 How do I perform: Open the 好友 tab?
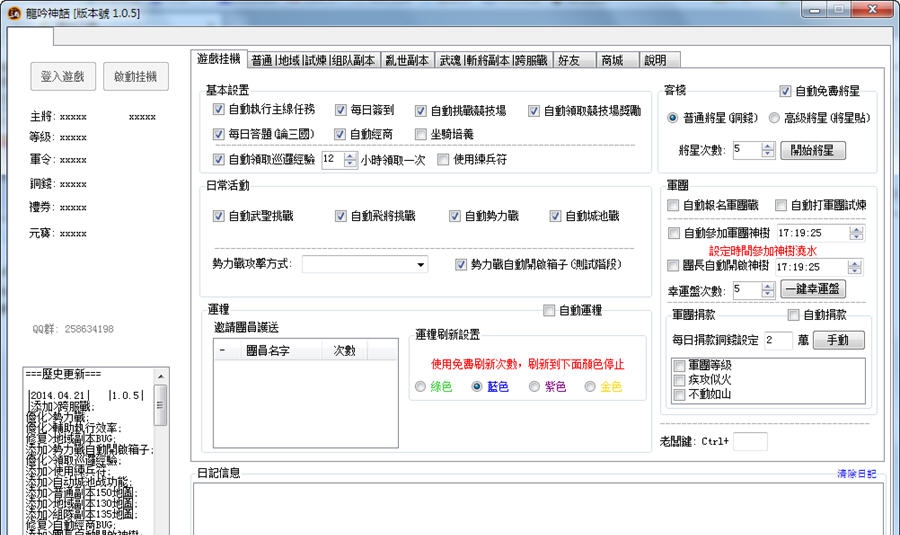pyautogui.click(x=574, y=60)
